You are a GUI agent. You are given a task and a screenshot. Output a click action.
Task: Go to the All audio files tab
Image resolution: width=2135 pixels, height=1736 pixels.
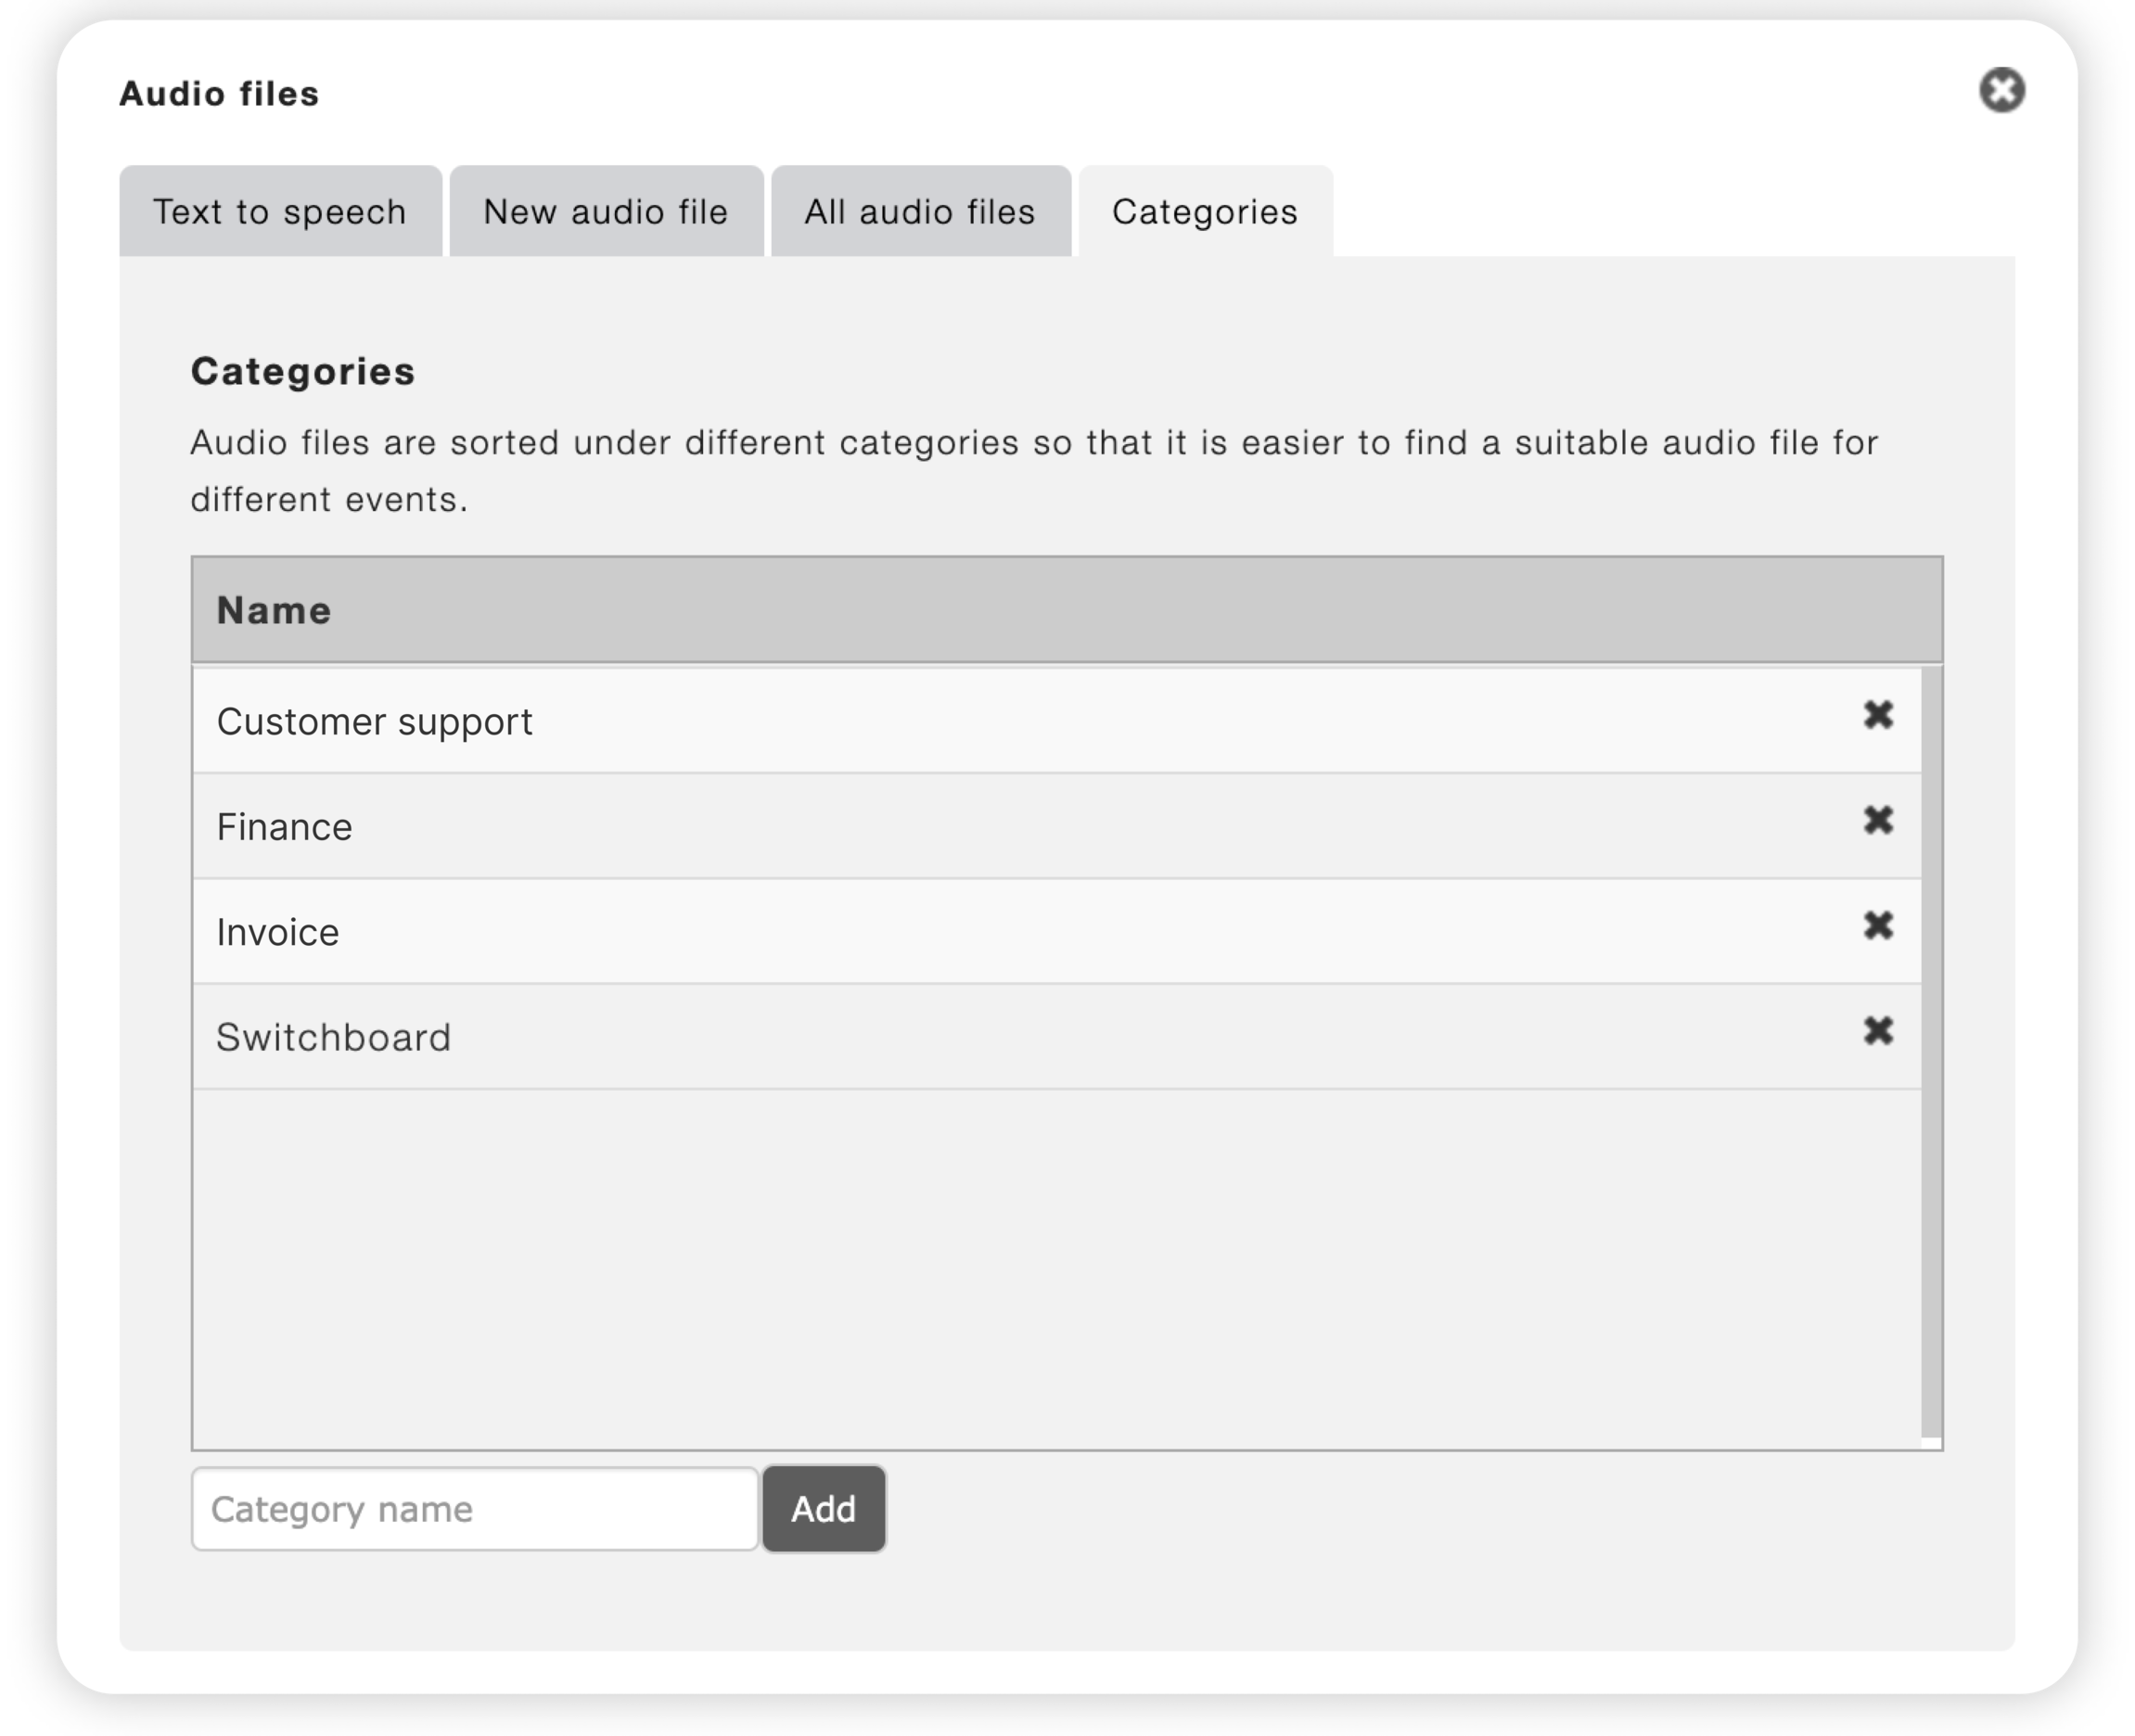(x=920, y=211)
